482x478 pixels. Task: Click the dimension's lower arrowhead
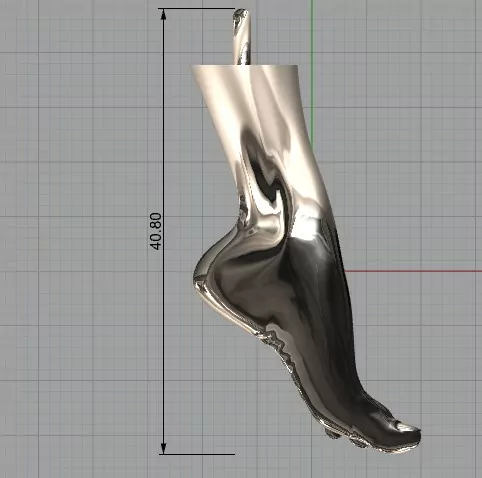point(163,448)
